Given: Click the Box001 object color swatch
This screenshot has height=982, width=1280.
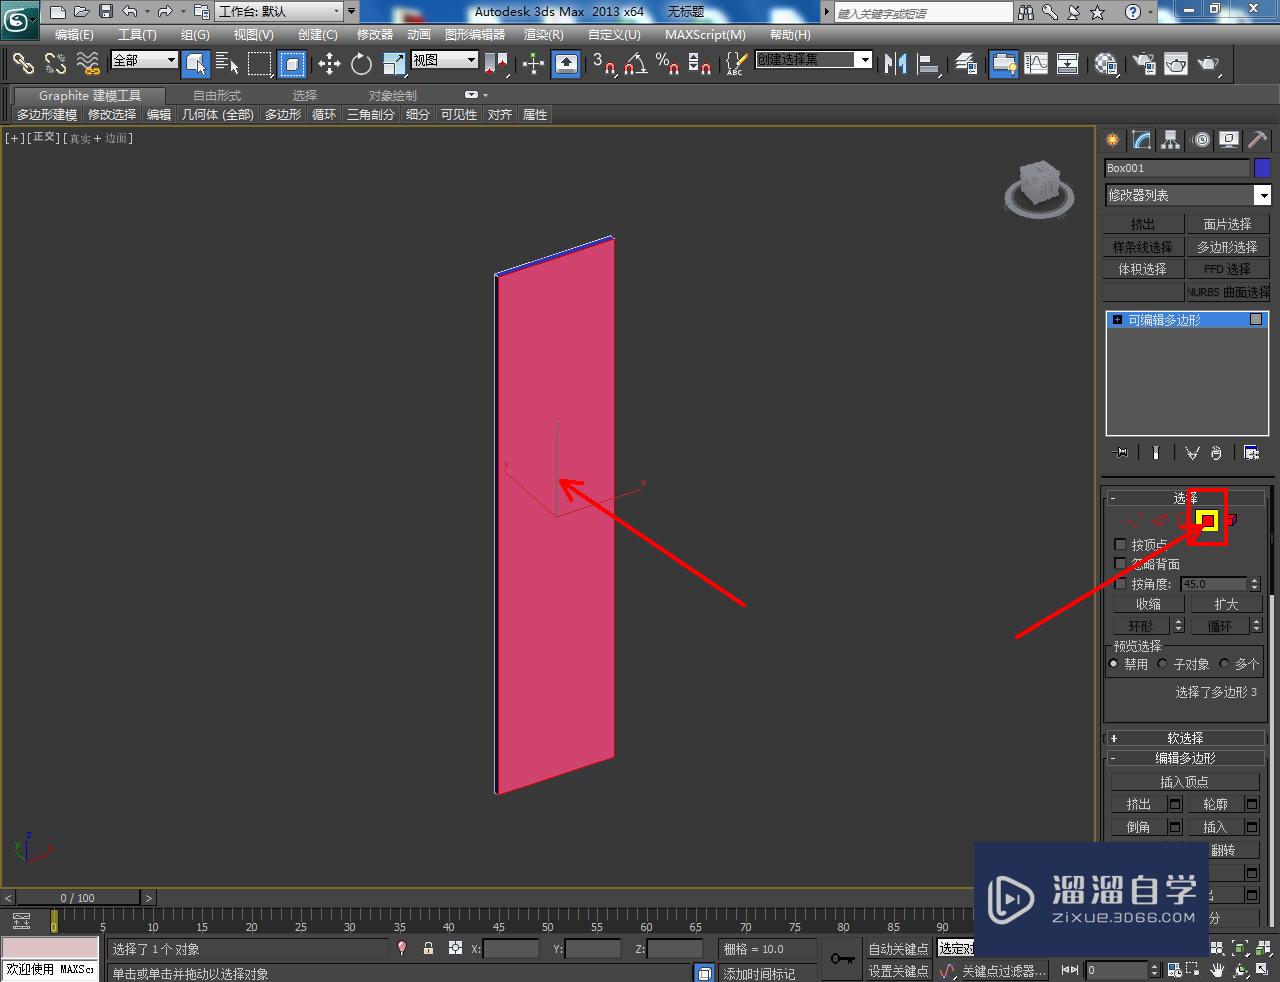Looking at the screenshot, I should pyautogui.click(x=1262, y=168).
